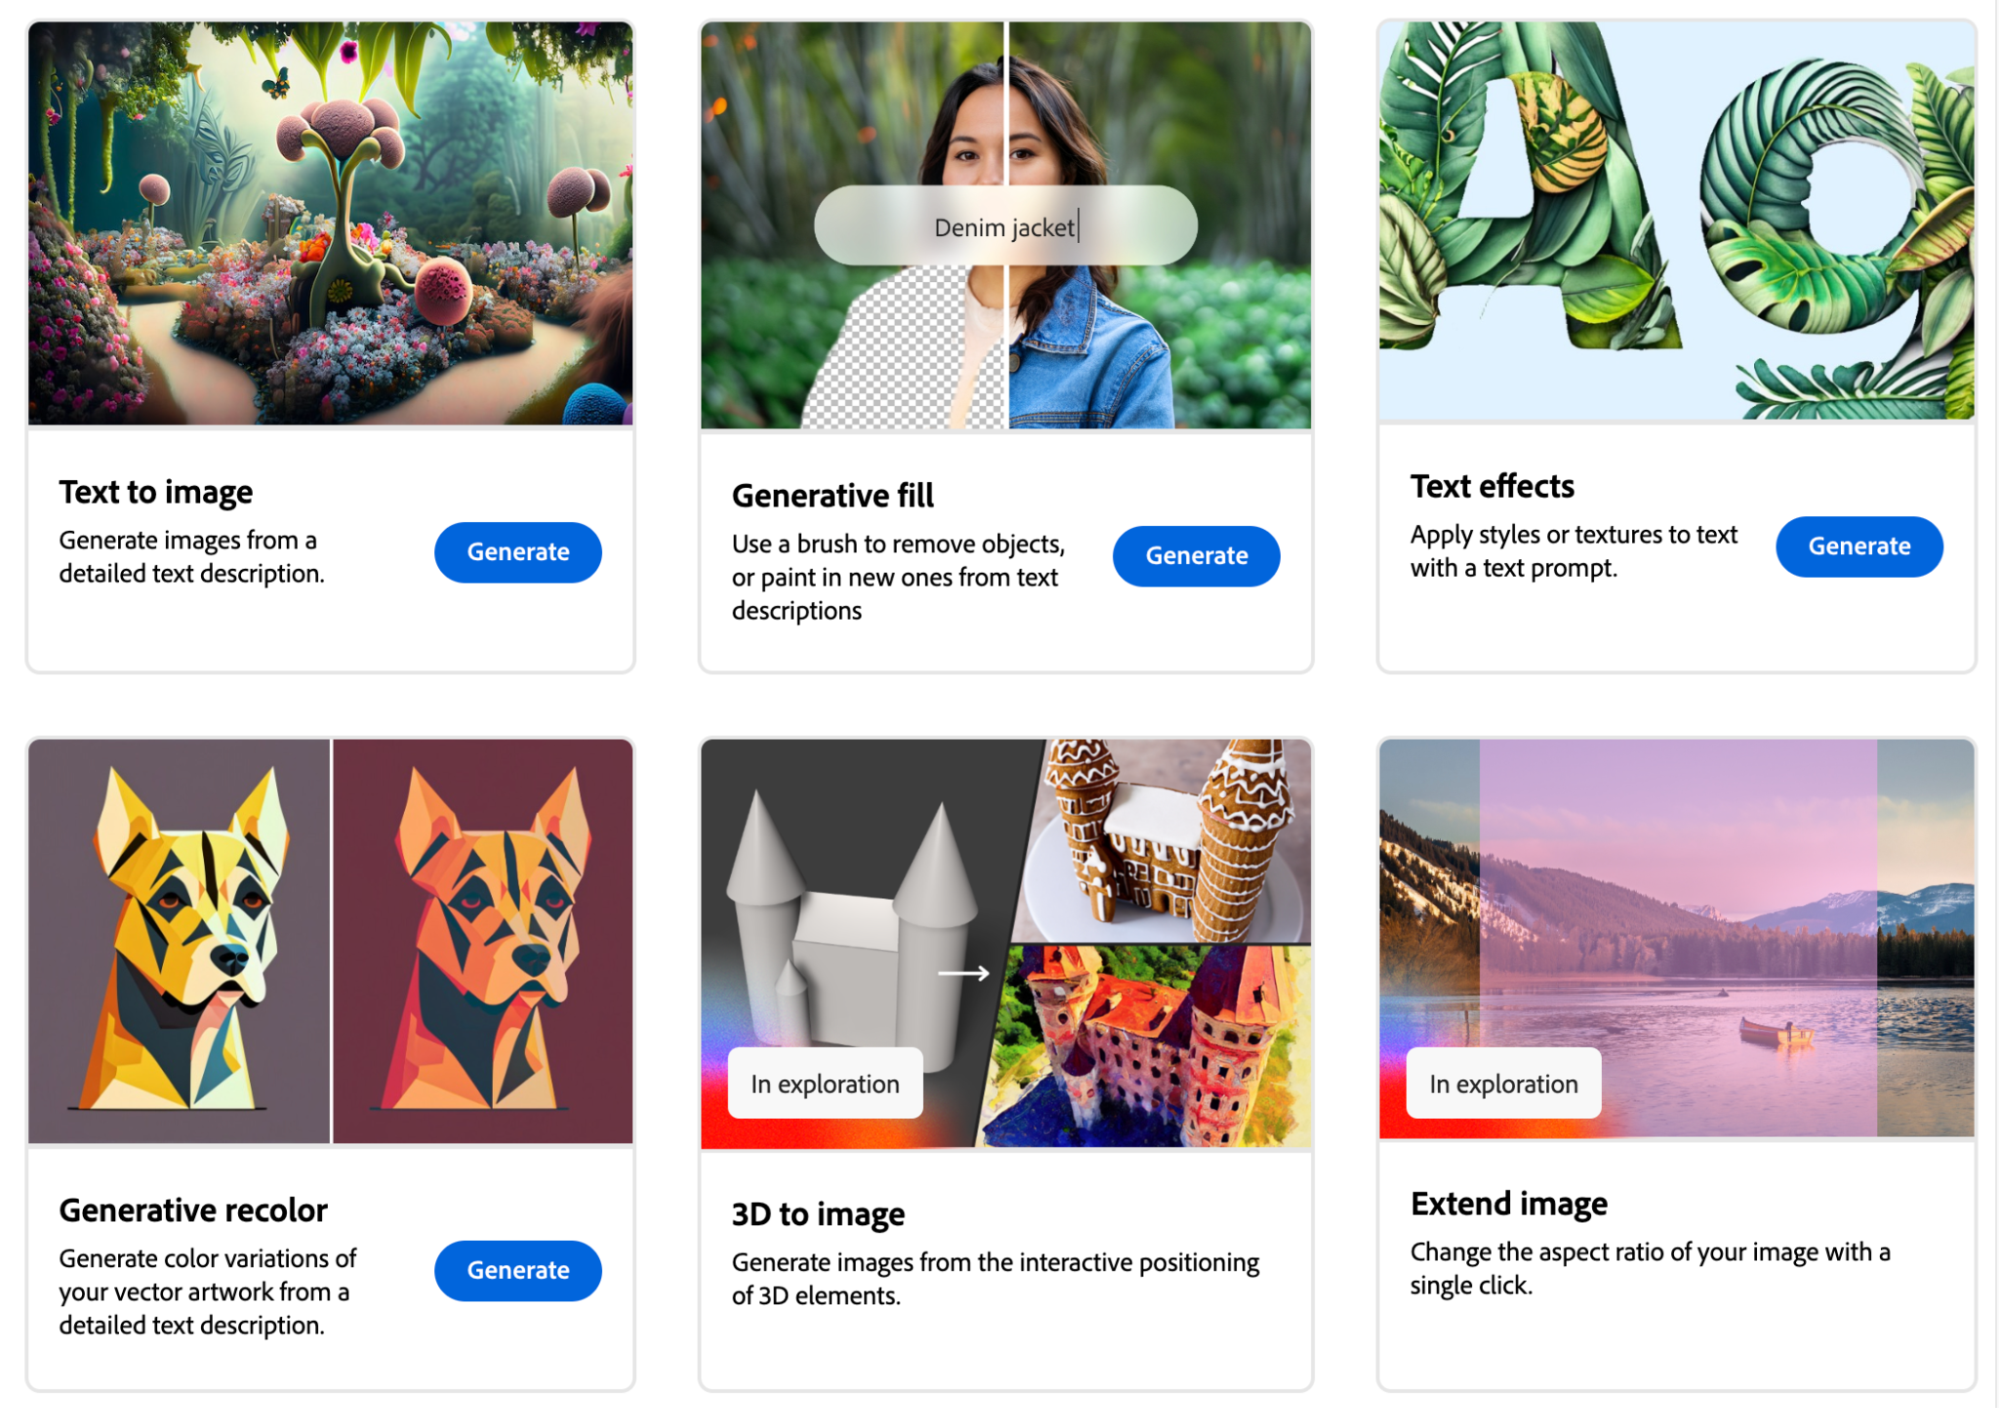The image size is (1999, 1409).
Task: Click Generate button for Generative recolor
Action: [517, 1270]
